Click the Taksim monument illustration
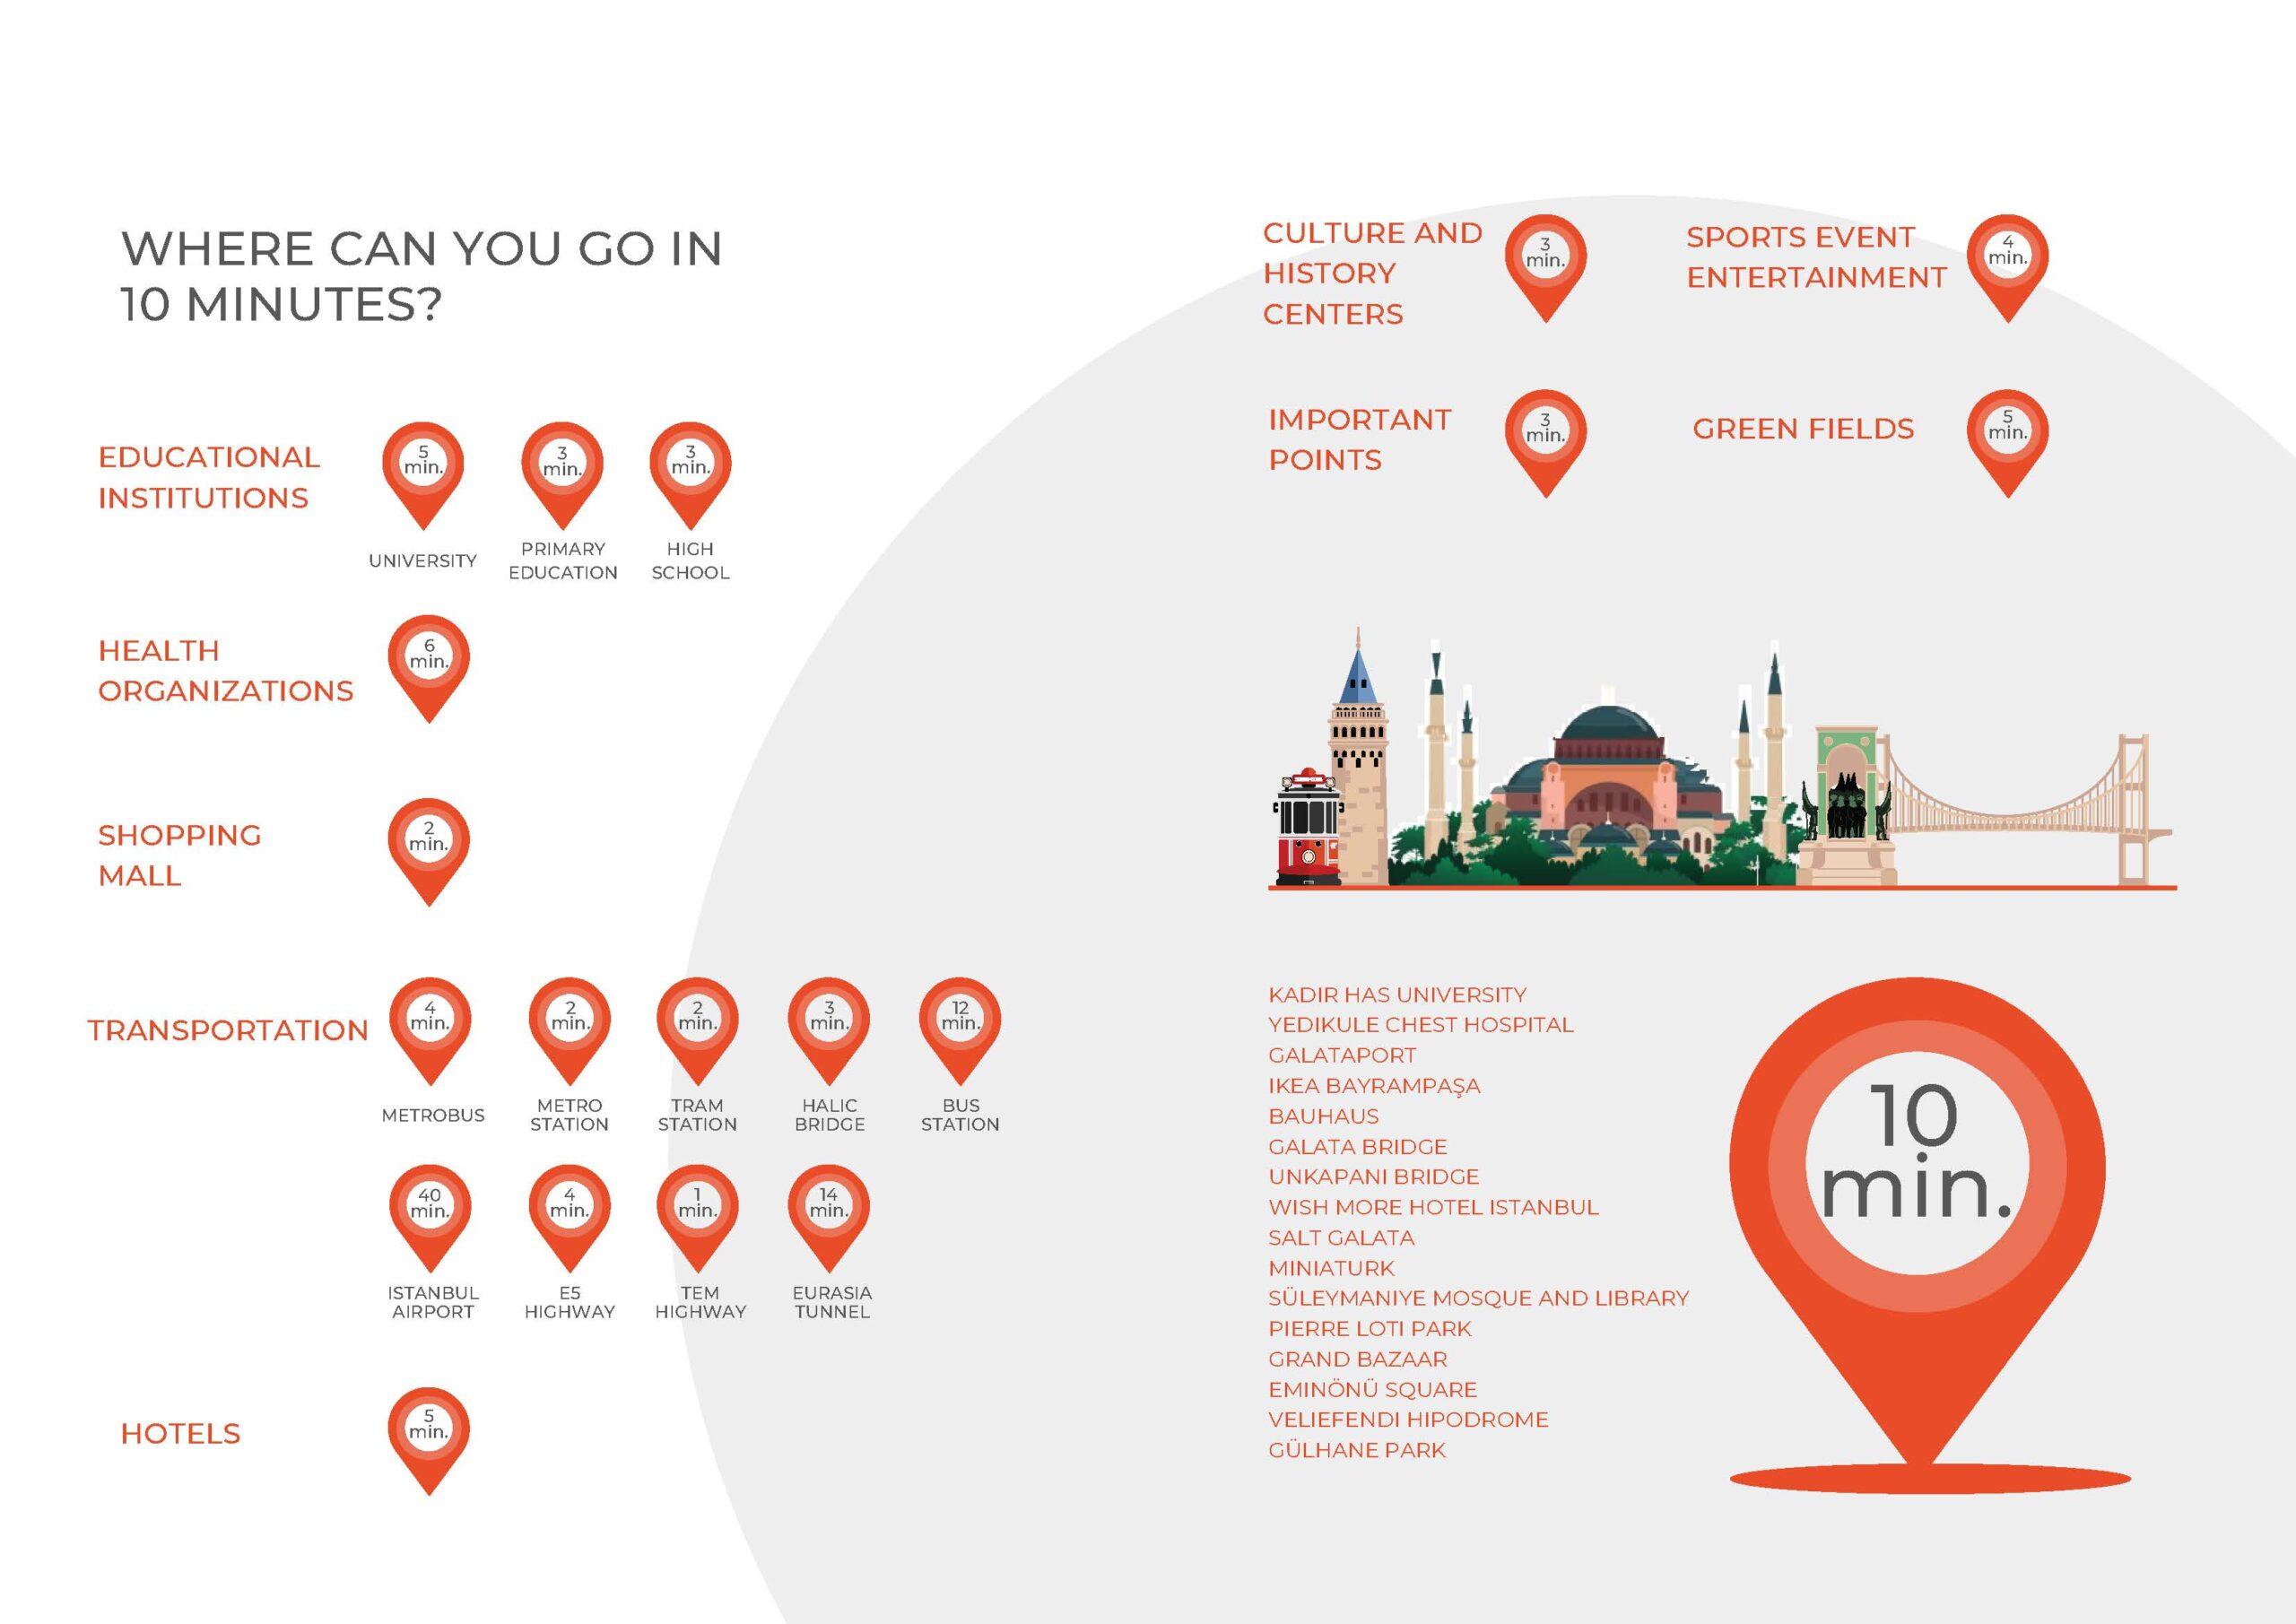2296x1624 pixels. click(1846, 806)
